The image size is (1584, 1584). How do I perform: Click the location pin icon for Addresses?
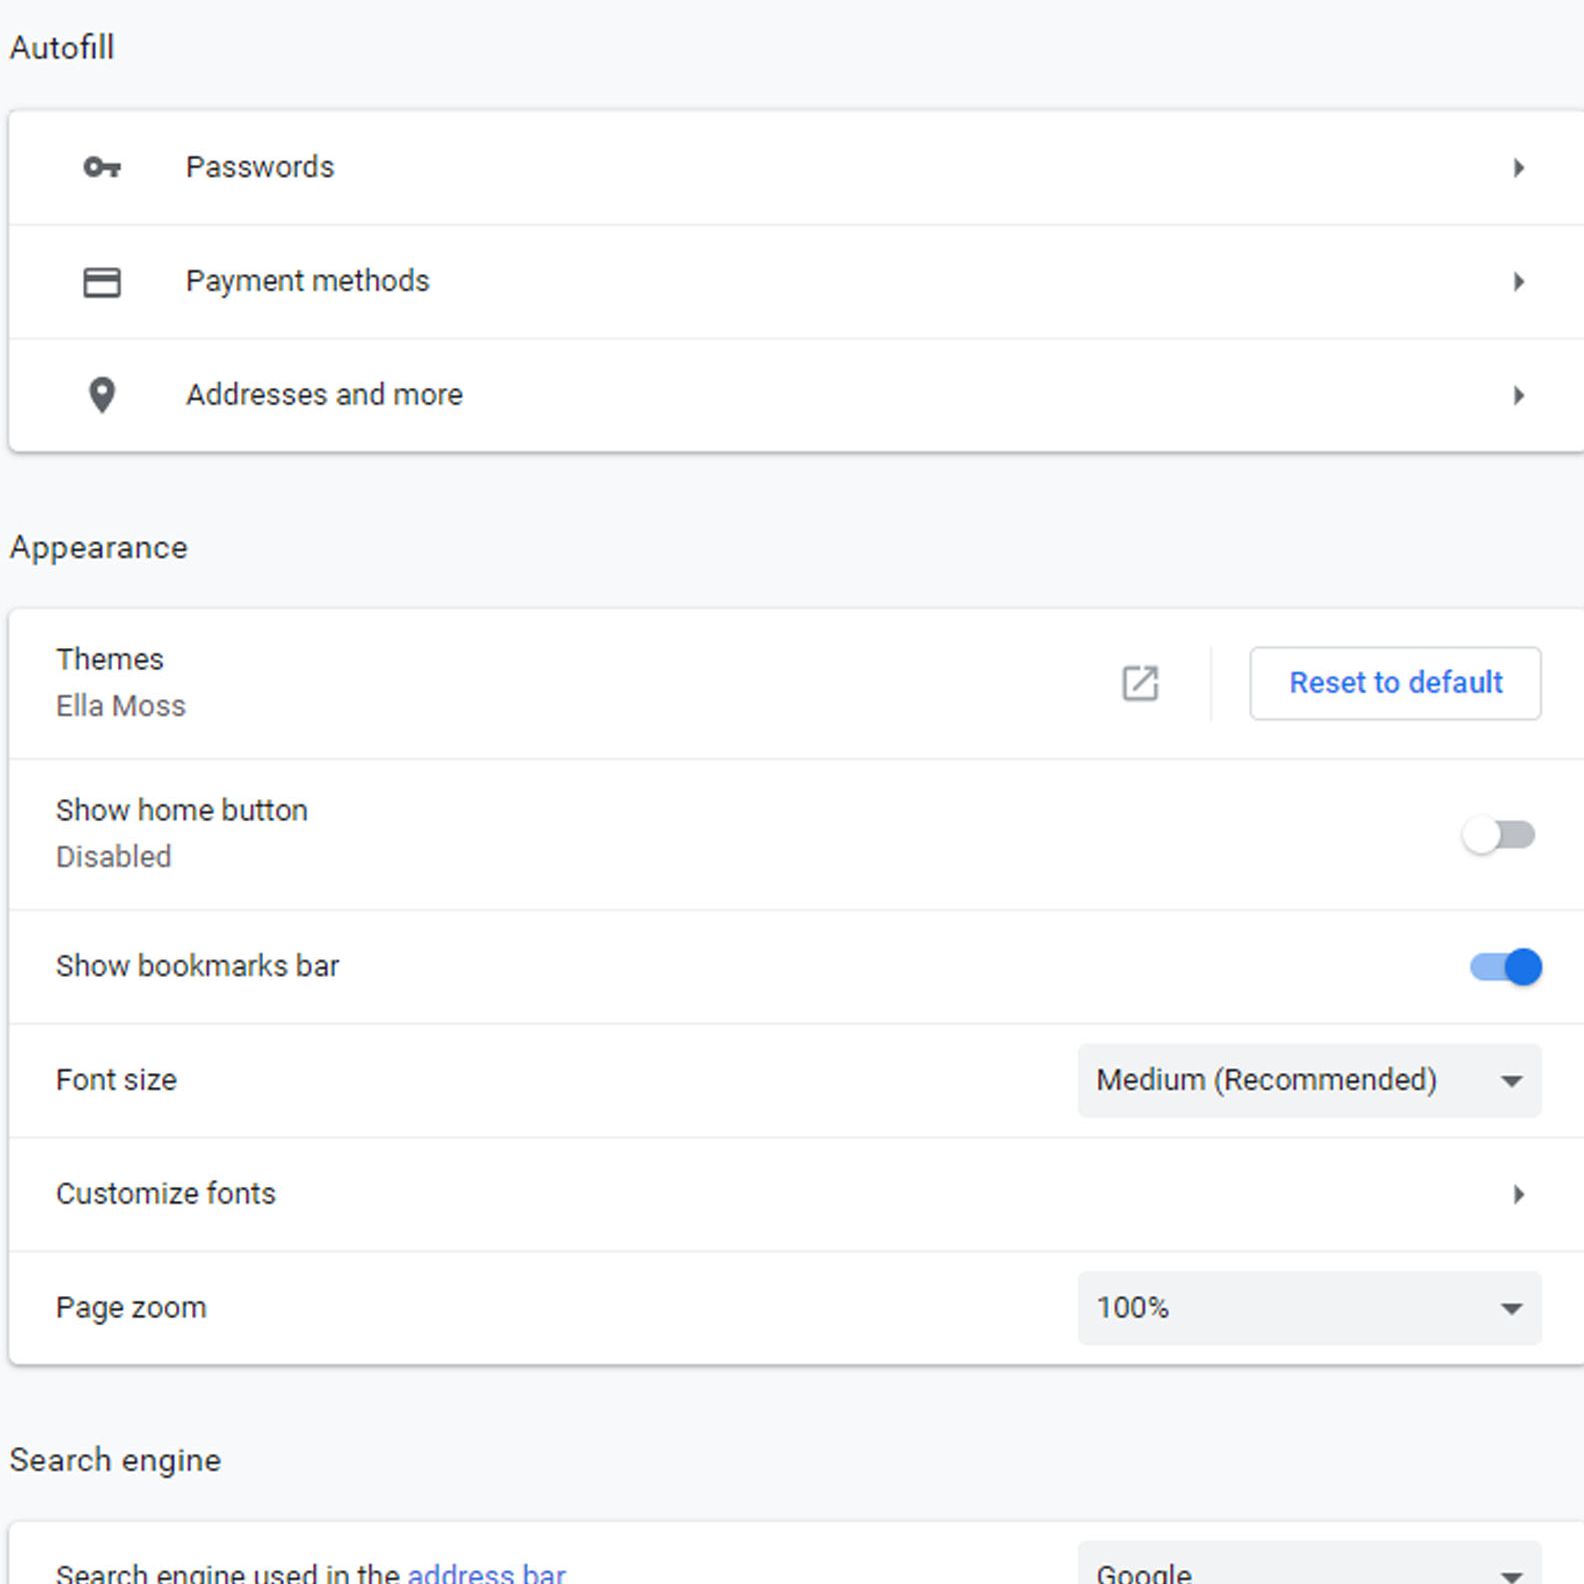(x=102, y=395)
